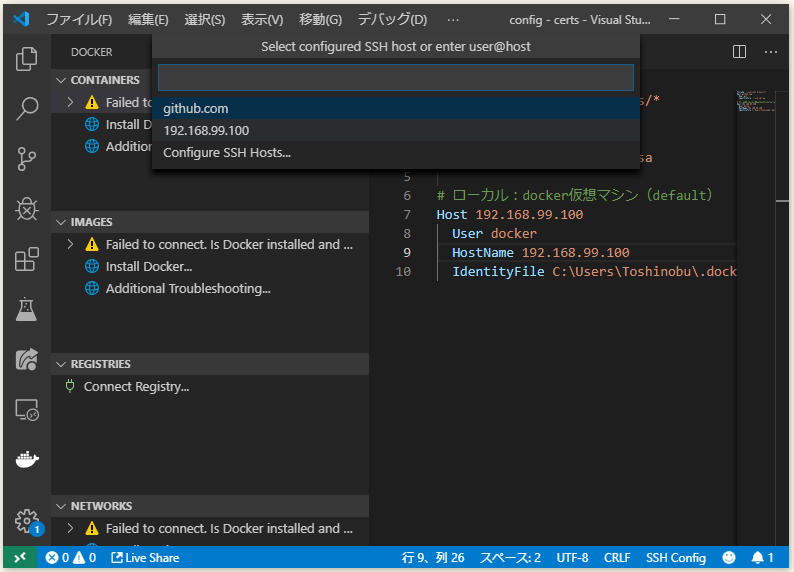The image size is (794, 572).
Task: Choose Configure SSH Hosts... option
Action: point(396,152)
